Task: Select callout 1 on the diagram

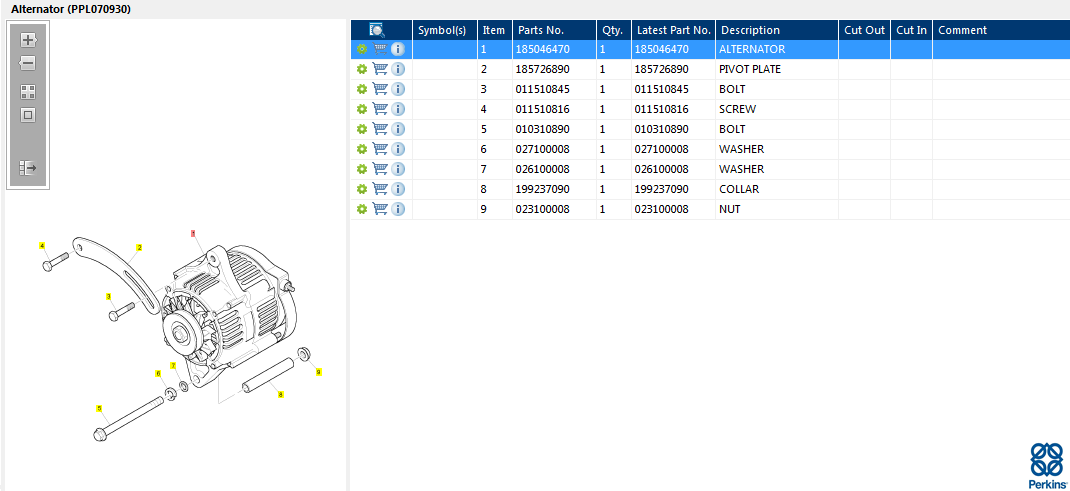Action: point(194,233)
